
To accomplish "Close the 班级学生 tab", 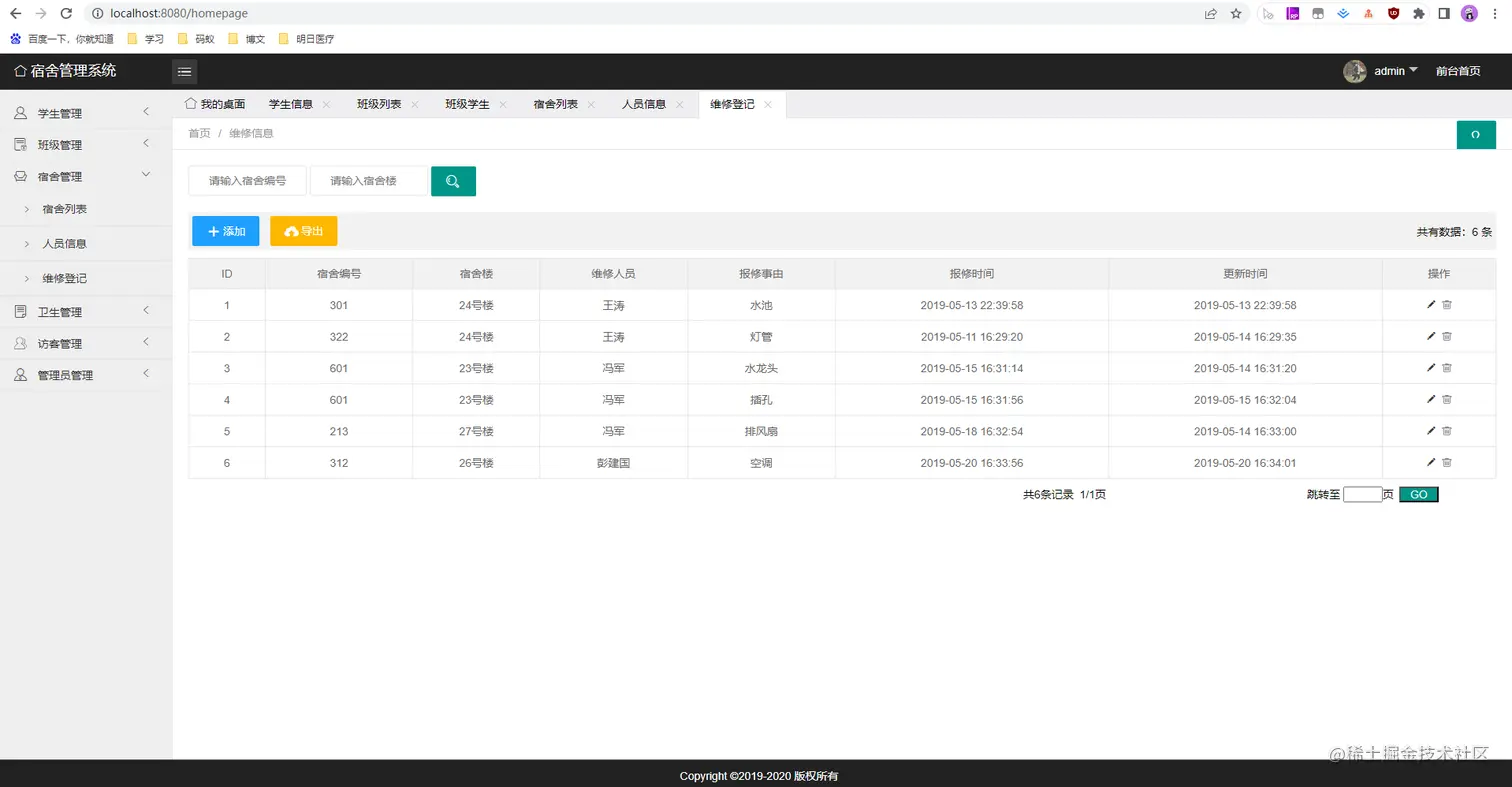I will tap(503, 105).
